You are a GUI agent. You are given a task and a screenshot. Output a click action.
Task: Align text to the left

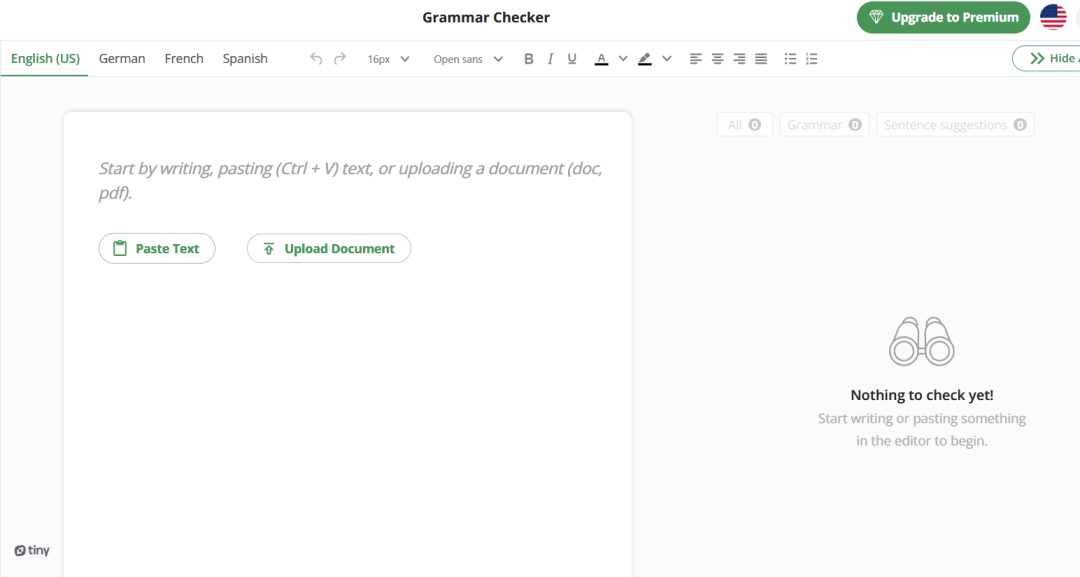click(696, 59)
